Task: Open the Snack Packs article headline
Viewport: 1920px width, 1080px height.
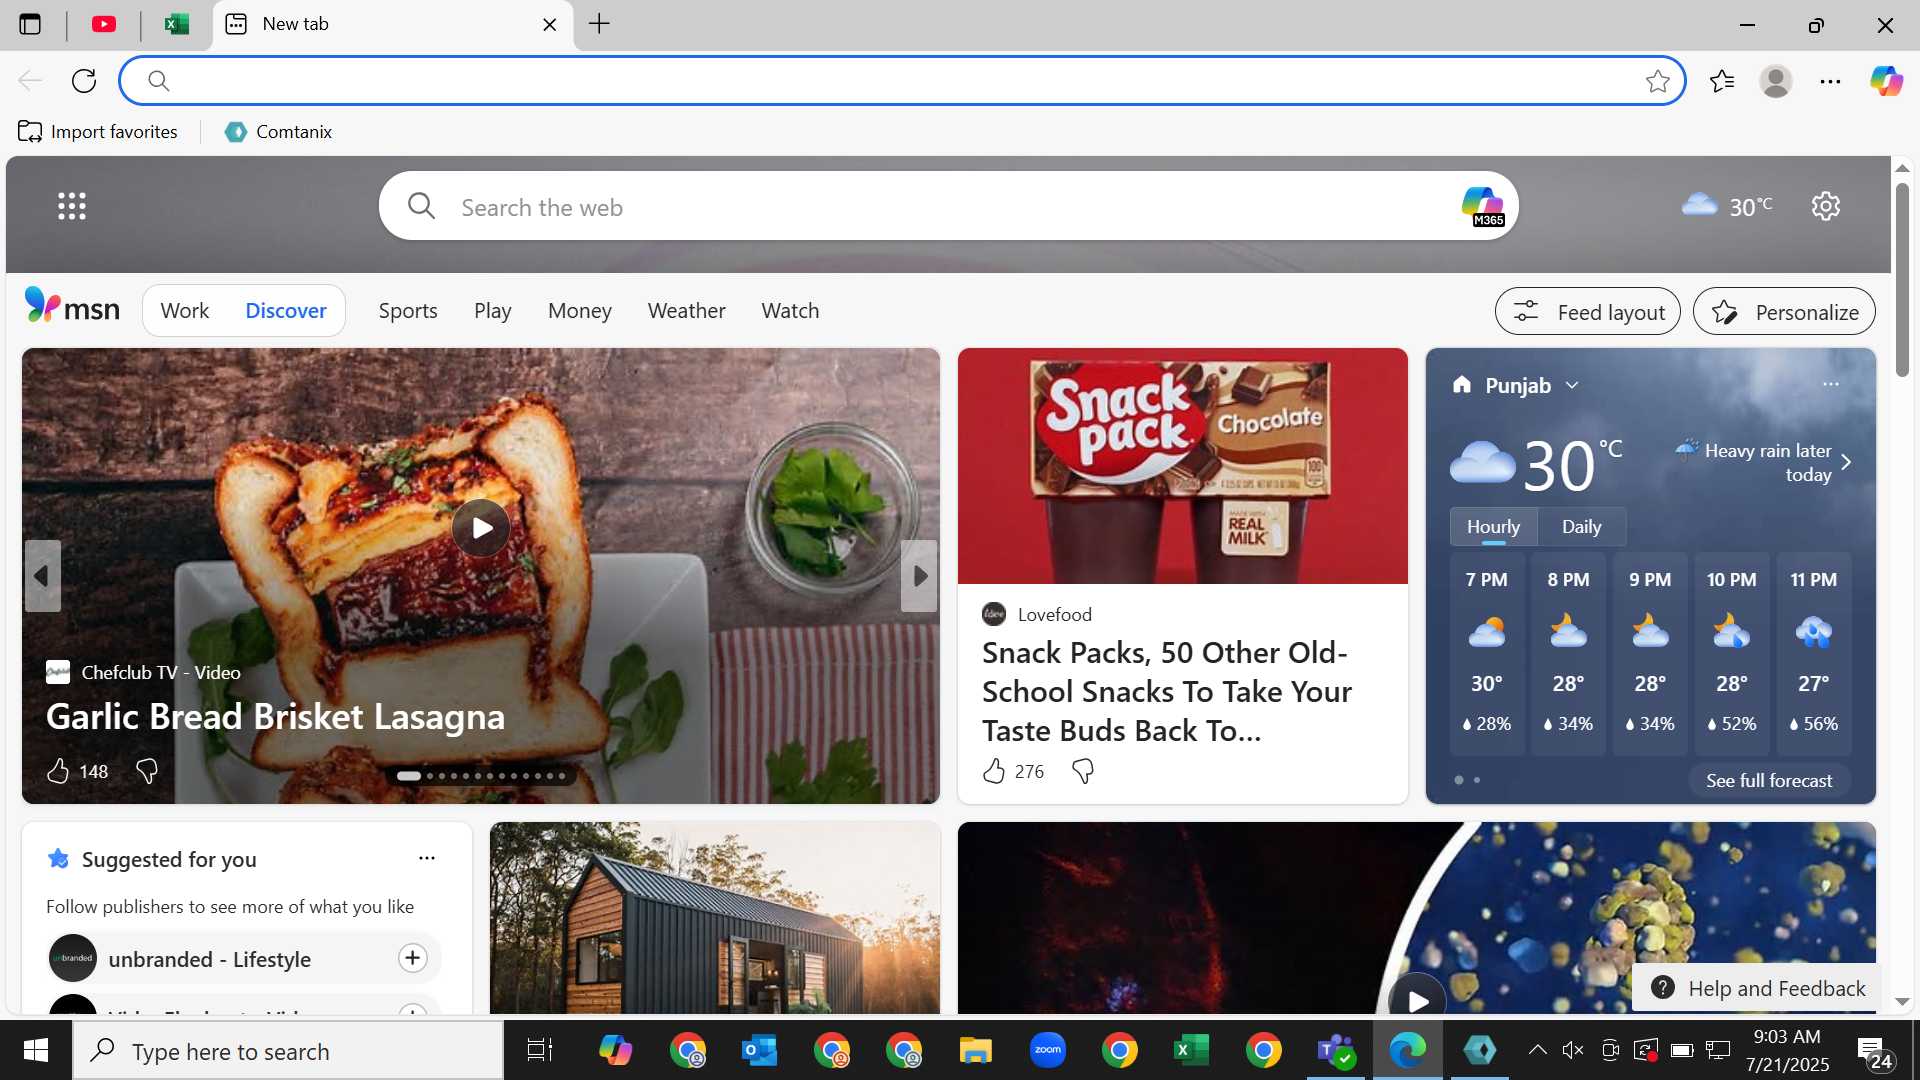Action: coord(1167,692)
